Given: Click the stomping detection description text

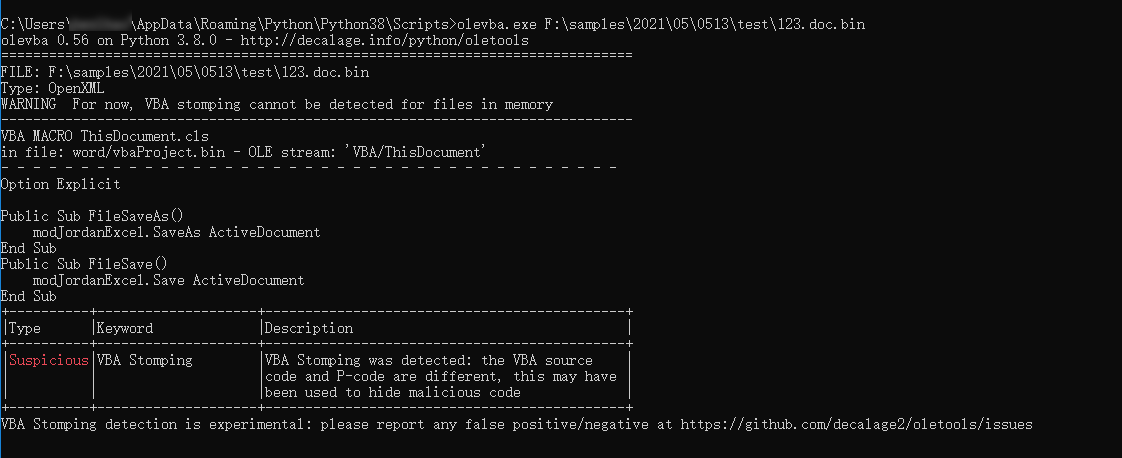Looking at the screenshot, I should click(x=441, y=376).
